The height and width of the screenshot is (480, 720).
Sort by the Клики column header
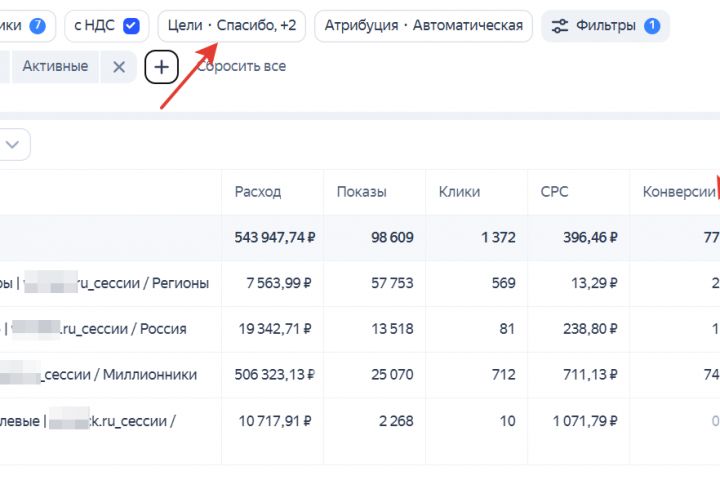[459, 192]
